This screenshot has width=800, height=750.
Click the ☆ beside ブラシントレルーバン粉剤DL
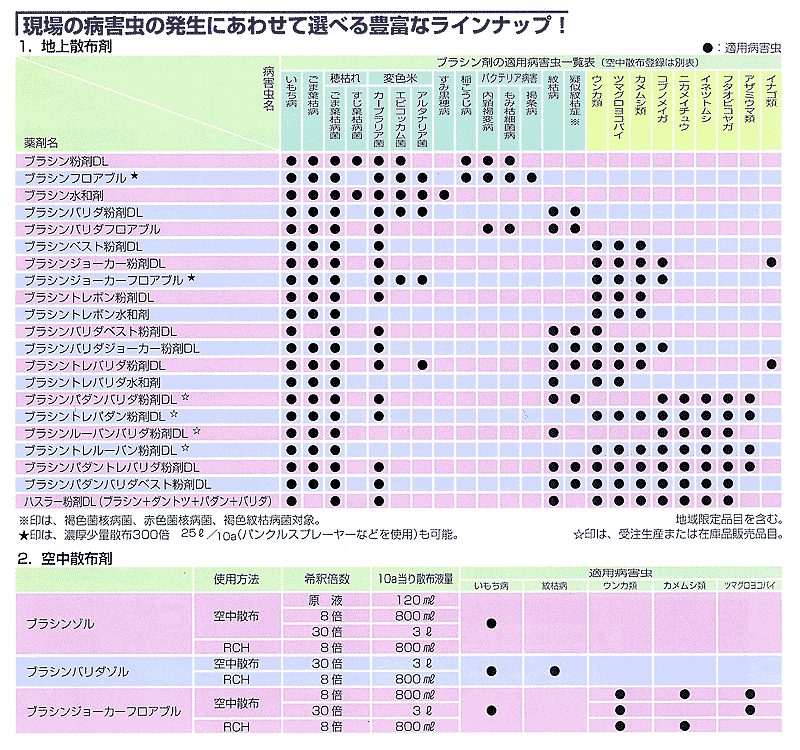pyautogui.click(x=186, y=449)
